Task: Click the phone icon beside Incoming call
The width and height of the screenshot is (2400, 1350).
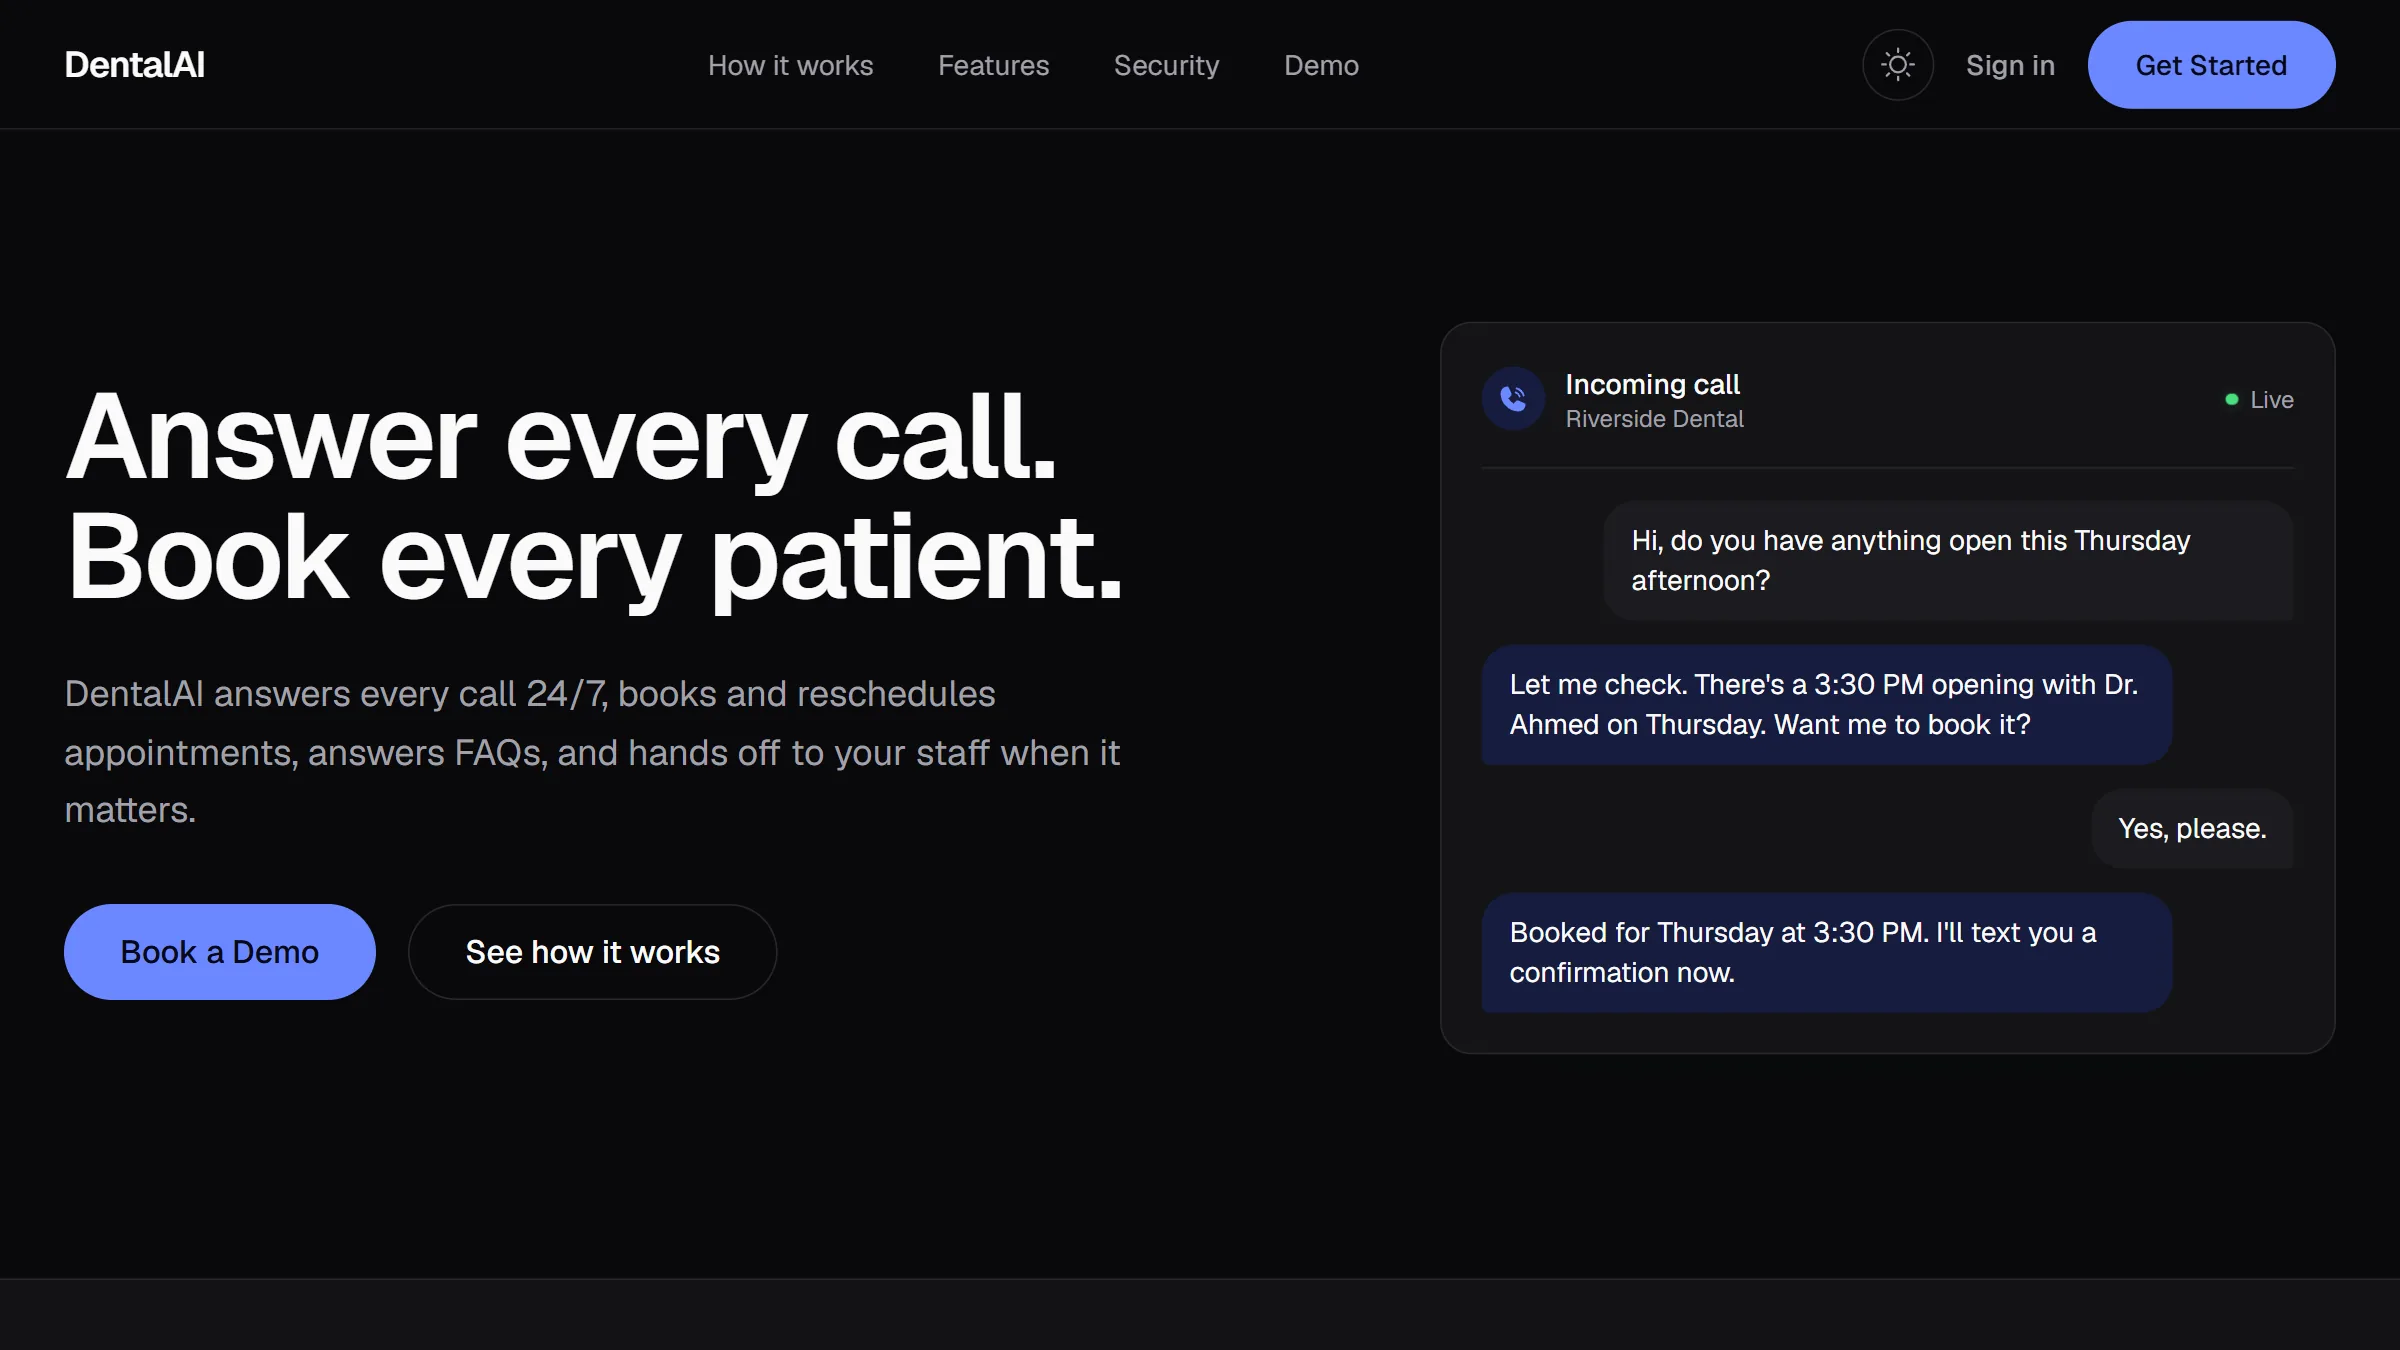Action: click(1513, 399)
